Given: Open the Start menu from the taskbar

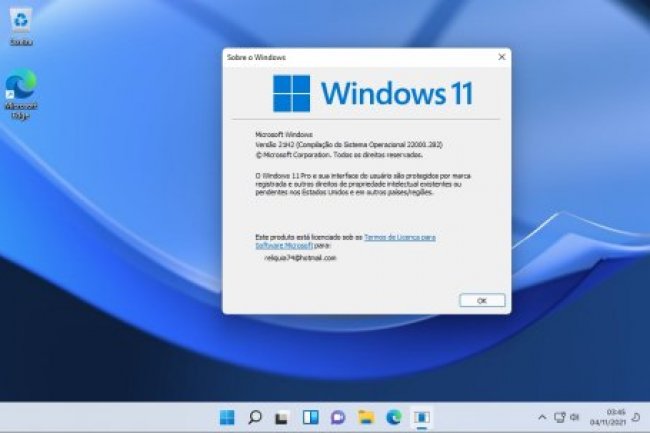Looking at the screenshot, I should click(x=227, y=417).
